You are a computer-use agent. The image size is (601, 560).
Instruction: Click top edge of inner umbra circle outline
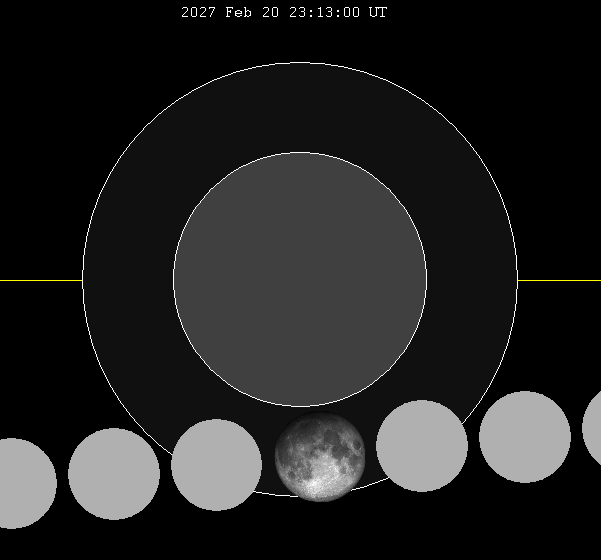[x=300, y=153]
